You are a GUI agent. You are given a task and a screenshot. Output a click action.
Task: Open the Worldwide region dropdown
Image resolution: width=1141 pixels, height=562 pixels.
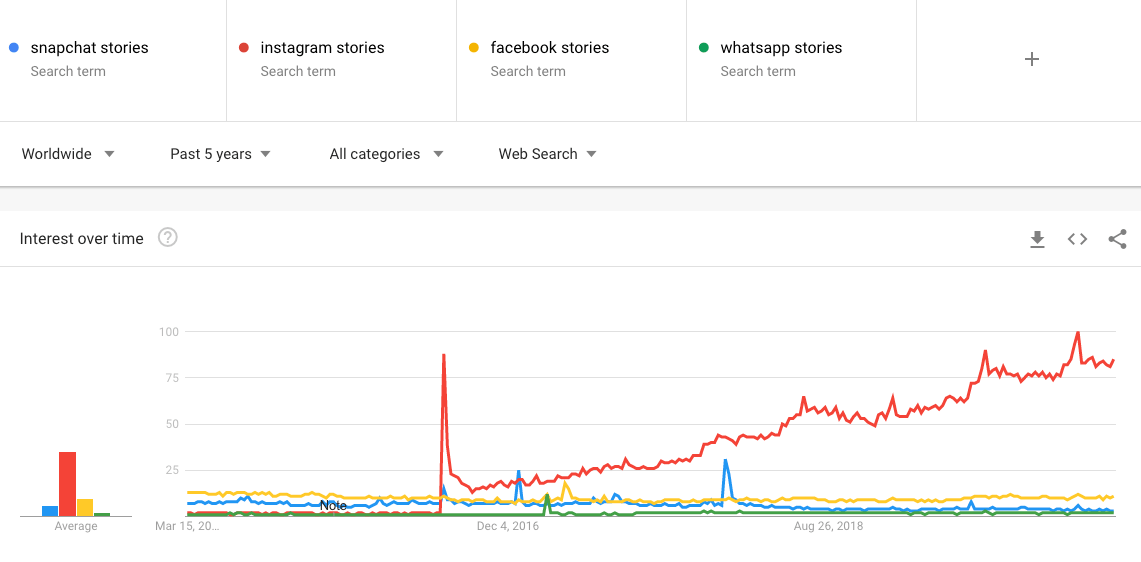[68, 154]
